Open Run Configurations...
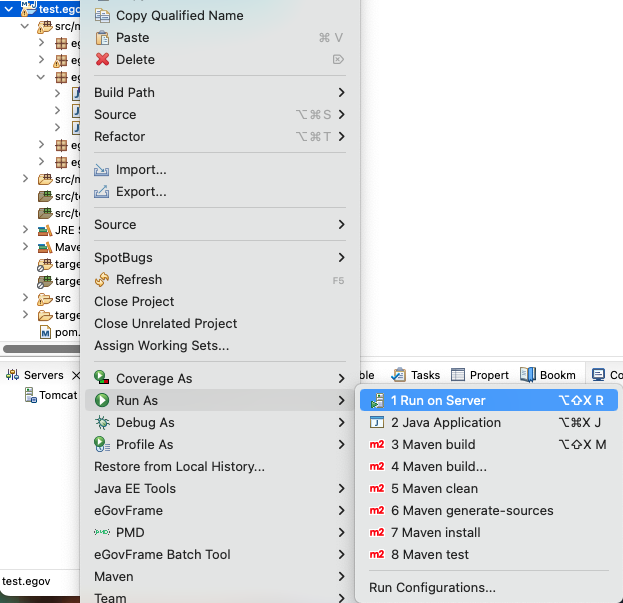The image size is (623, 603). tap(488, 588)
